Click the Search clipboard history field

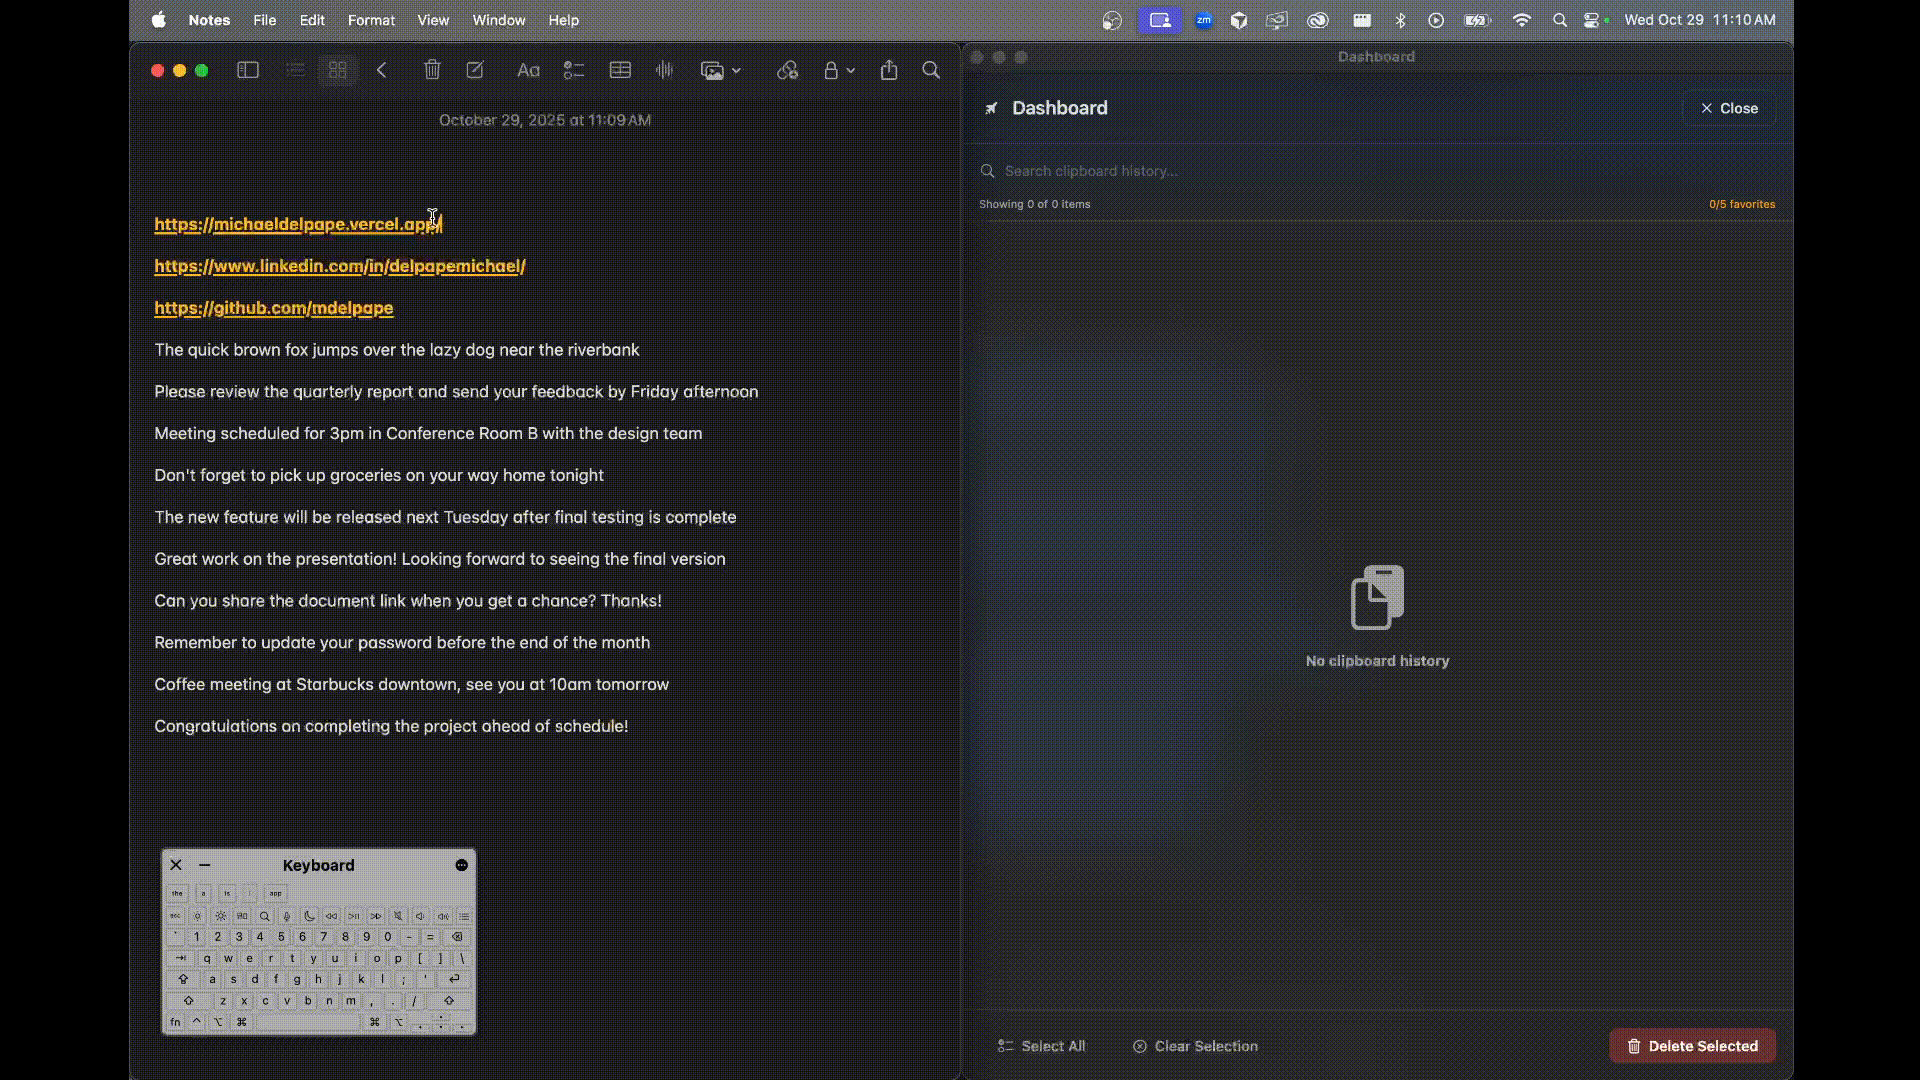pyautogui.click(x=1090, y=171)
